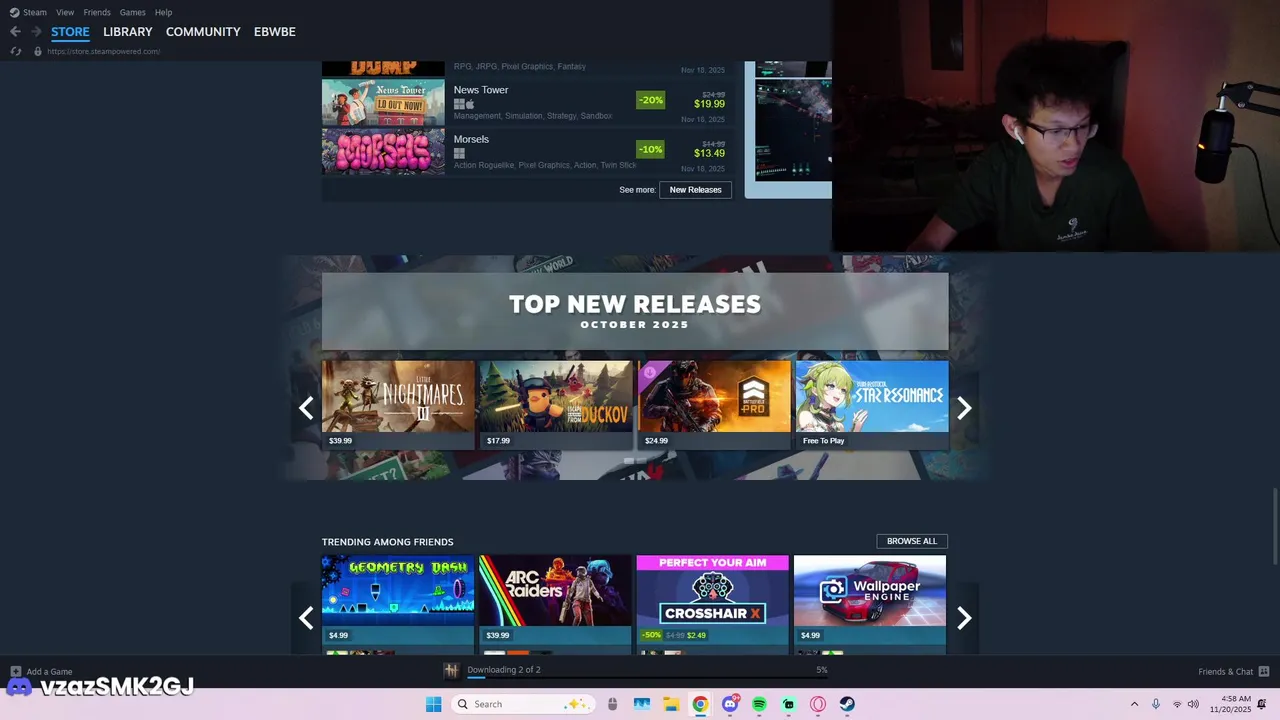Open Spotify from the taskbar
The width and height of the screenshot is (1280, 720).
(759, 704)
